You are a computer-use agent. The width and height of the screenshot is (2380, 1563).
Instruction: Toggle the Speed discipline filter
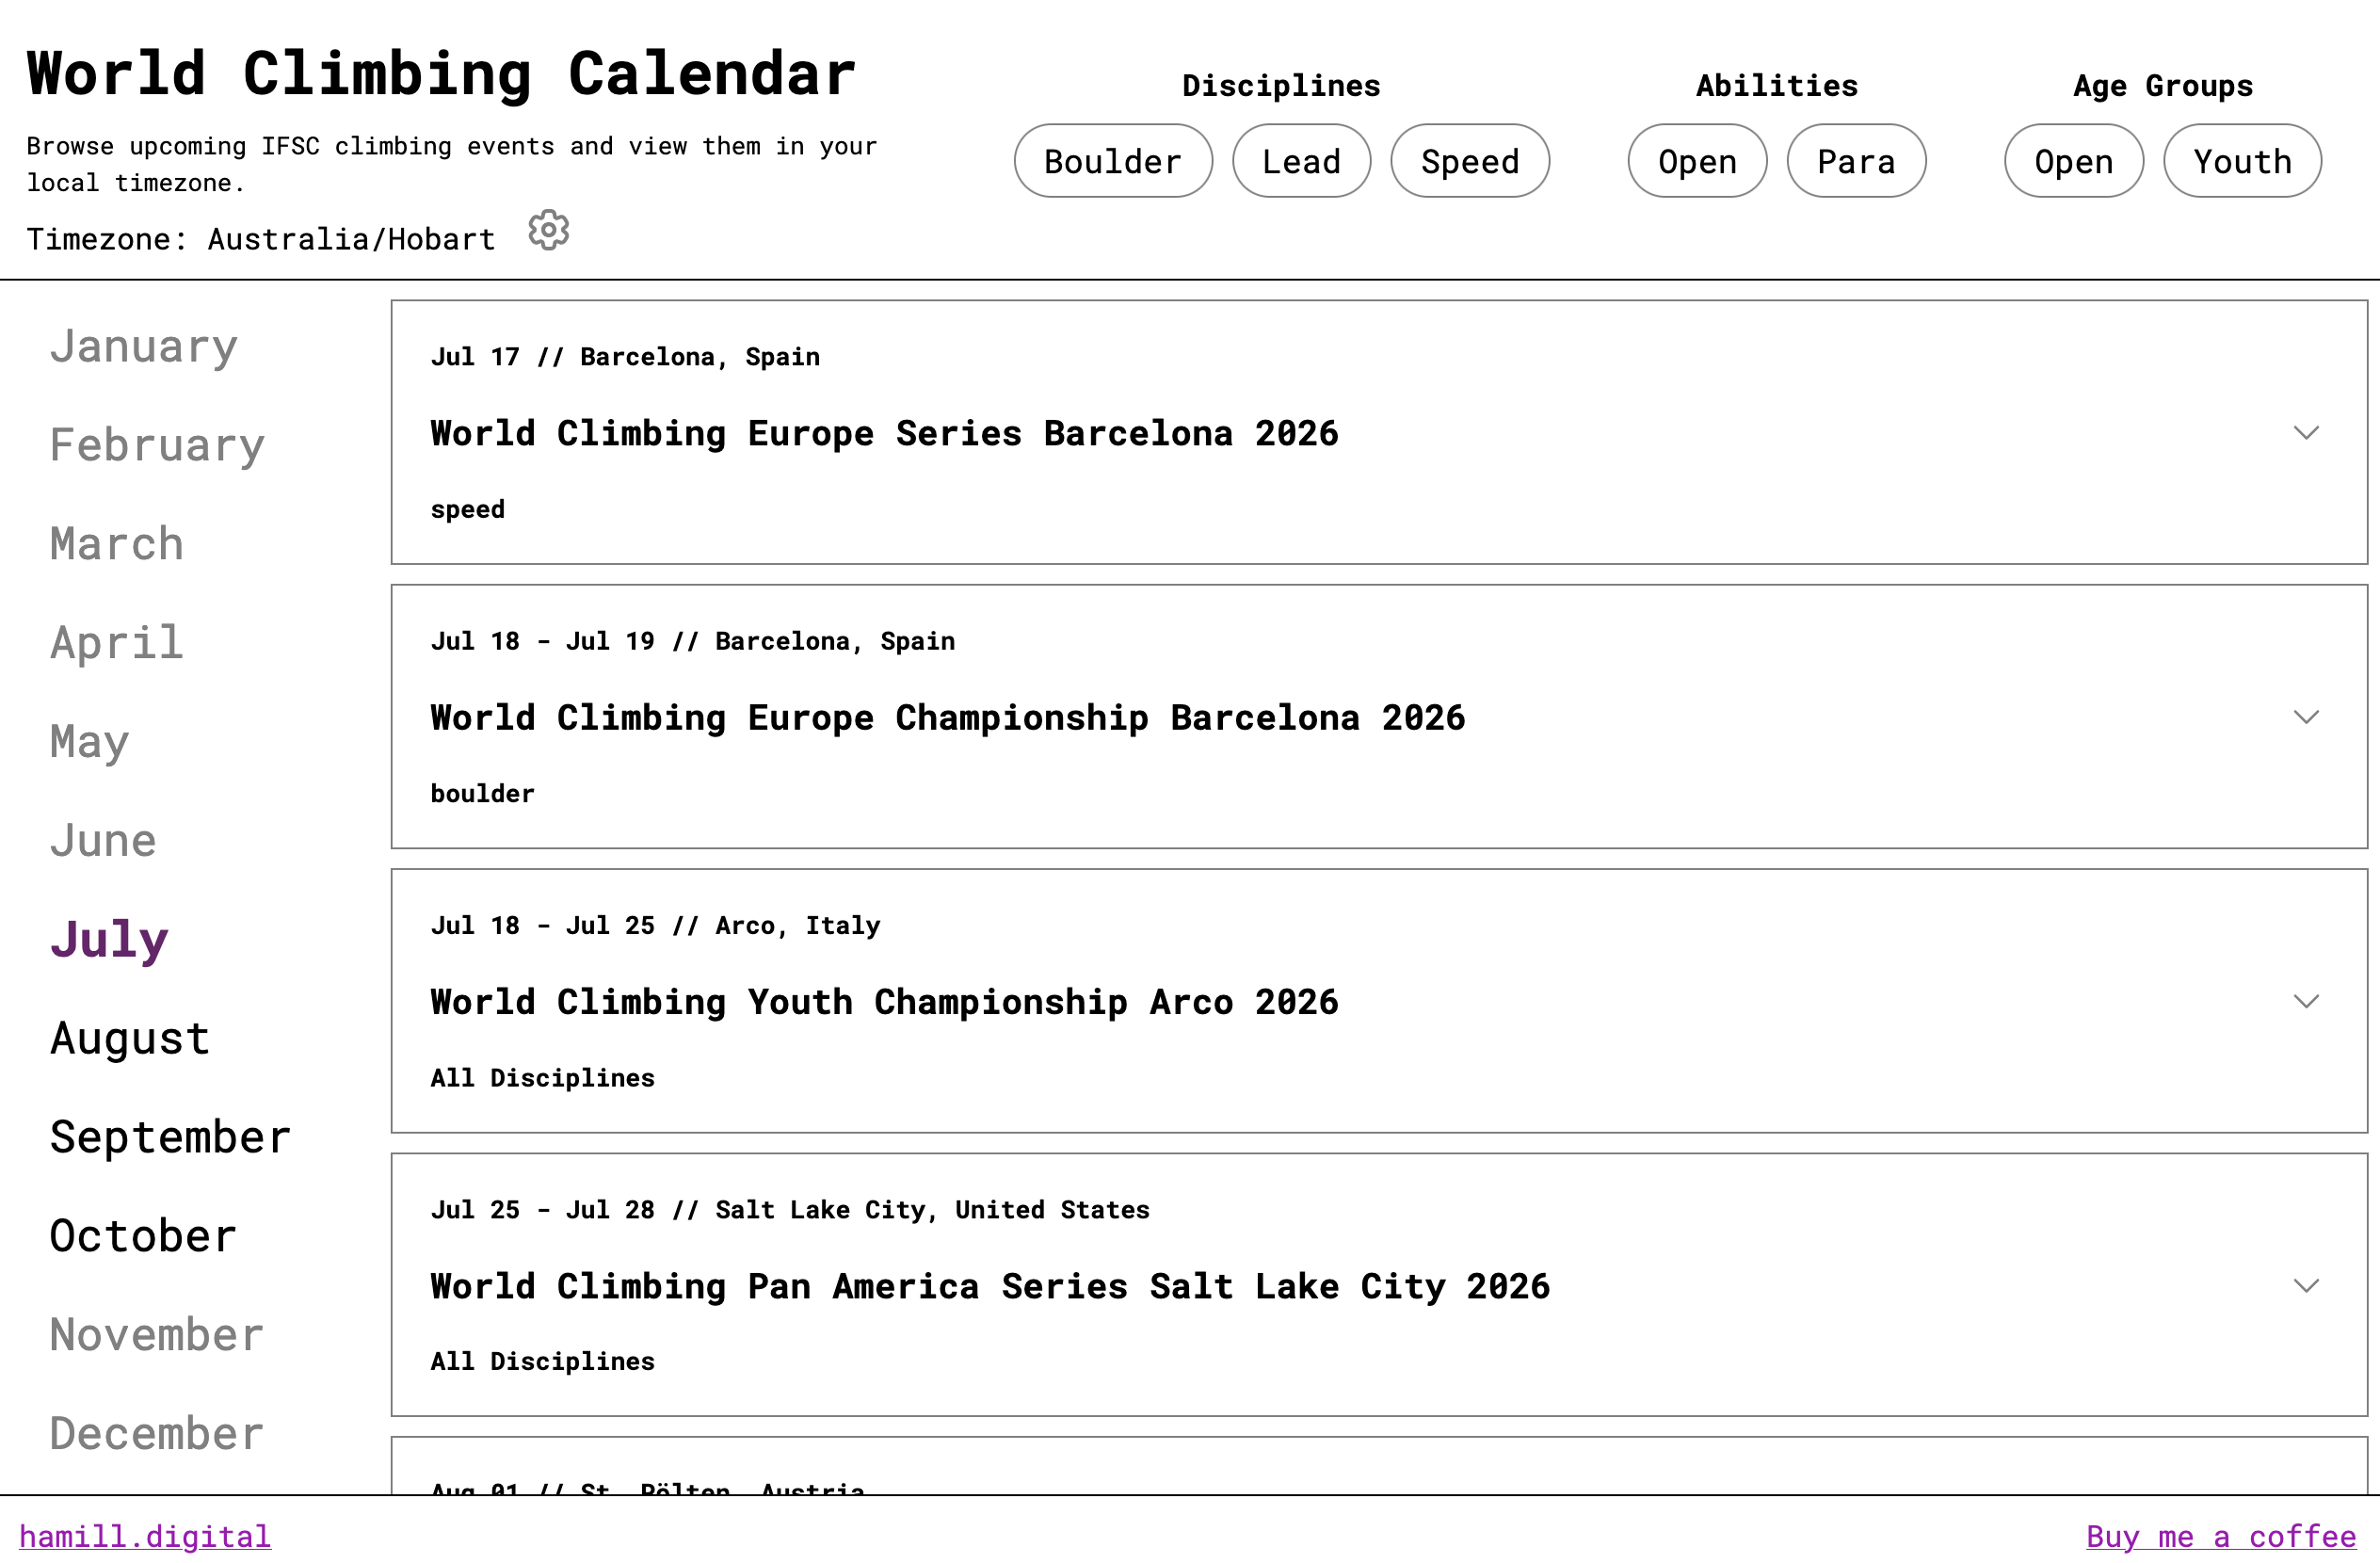1470,161
